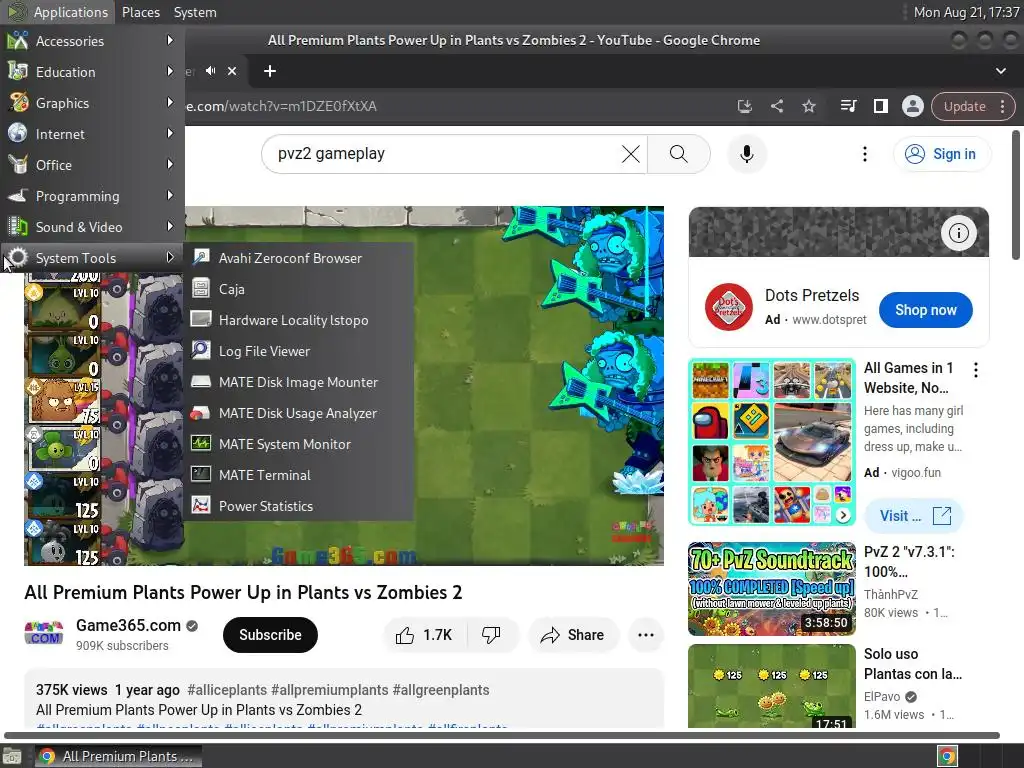Viewport: 1024px width, 768px height.
Task: Click the #allgreenplants hashtag
Action: tap(440, 690)
